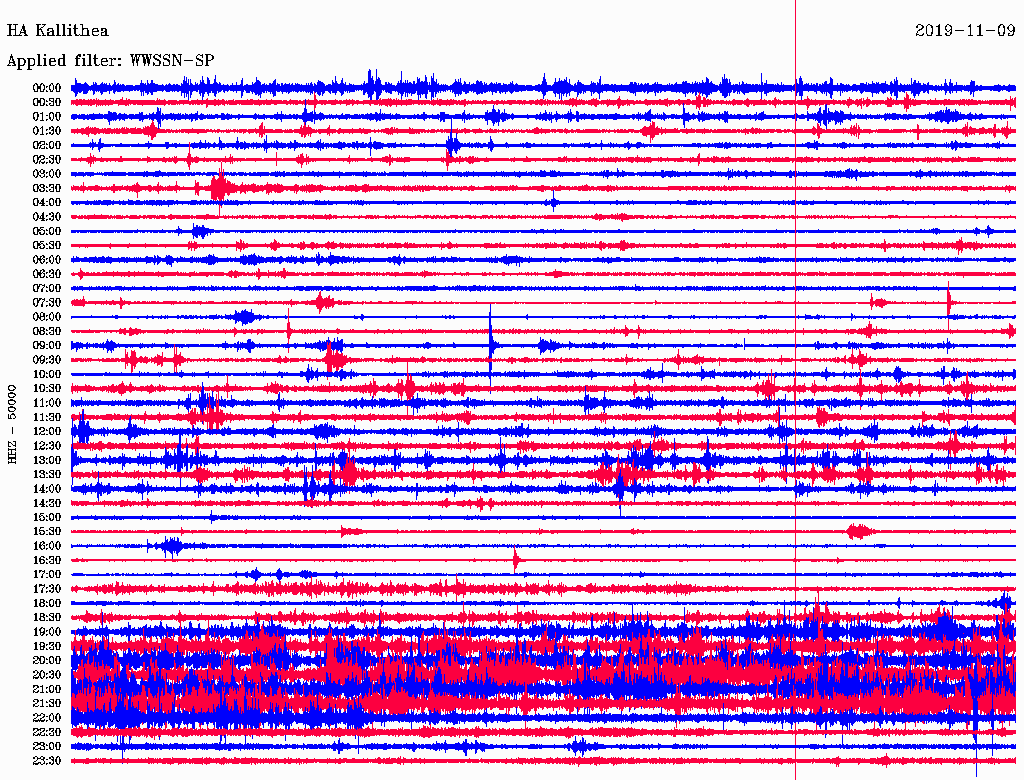1024x780 pixels.
Task: Select the 14:30 time label
Action: 47,504
